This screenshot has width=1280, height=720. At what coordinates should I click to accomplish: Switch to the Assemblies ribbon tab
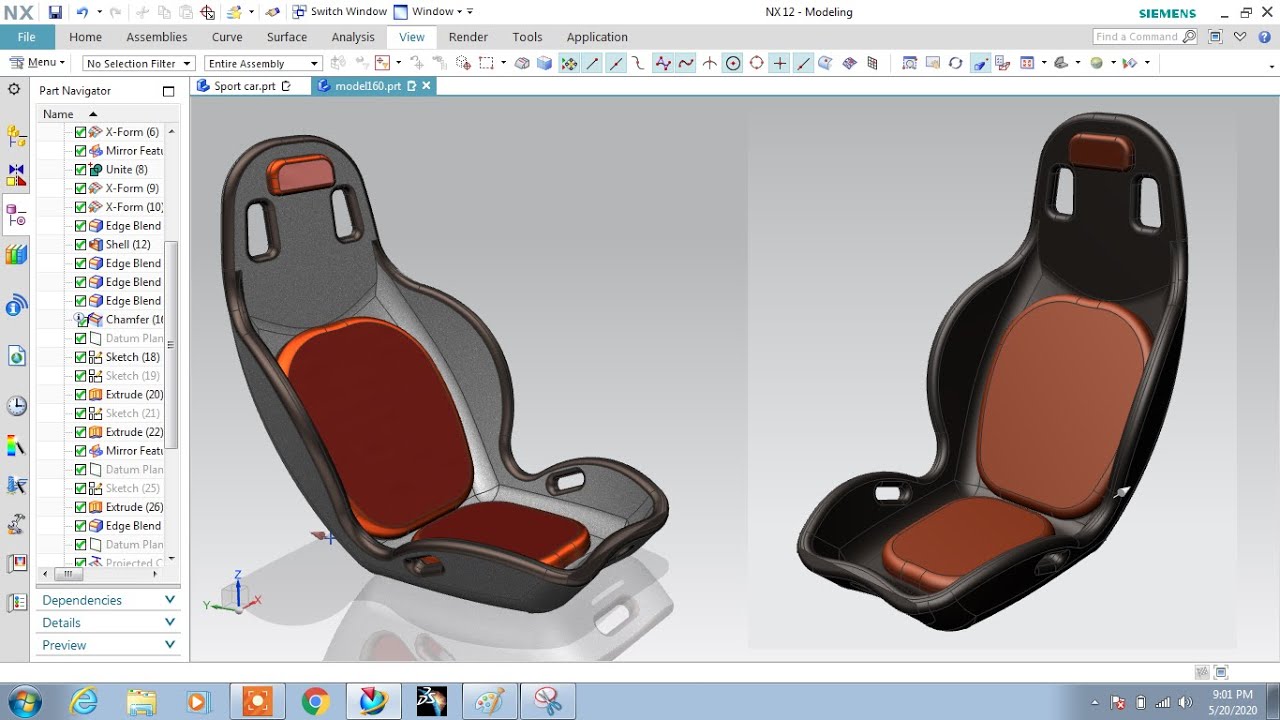[156, 37]
